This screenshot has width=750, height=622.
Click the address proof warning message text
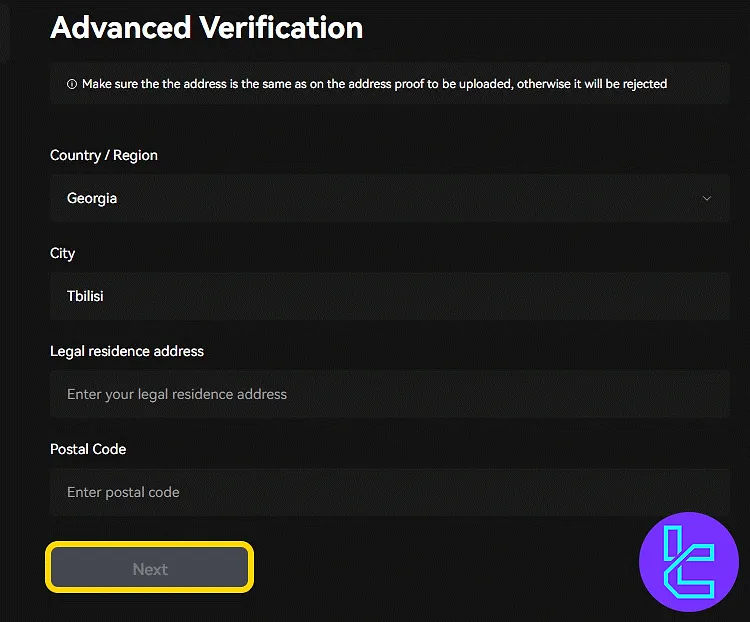click(375, 84)
